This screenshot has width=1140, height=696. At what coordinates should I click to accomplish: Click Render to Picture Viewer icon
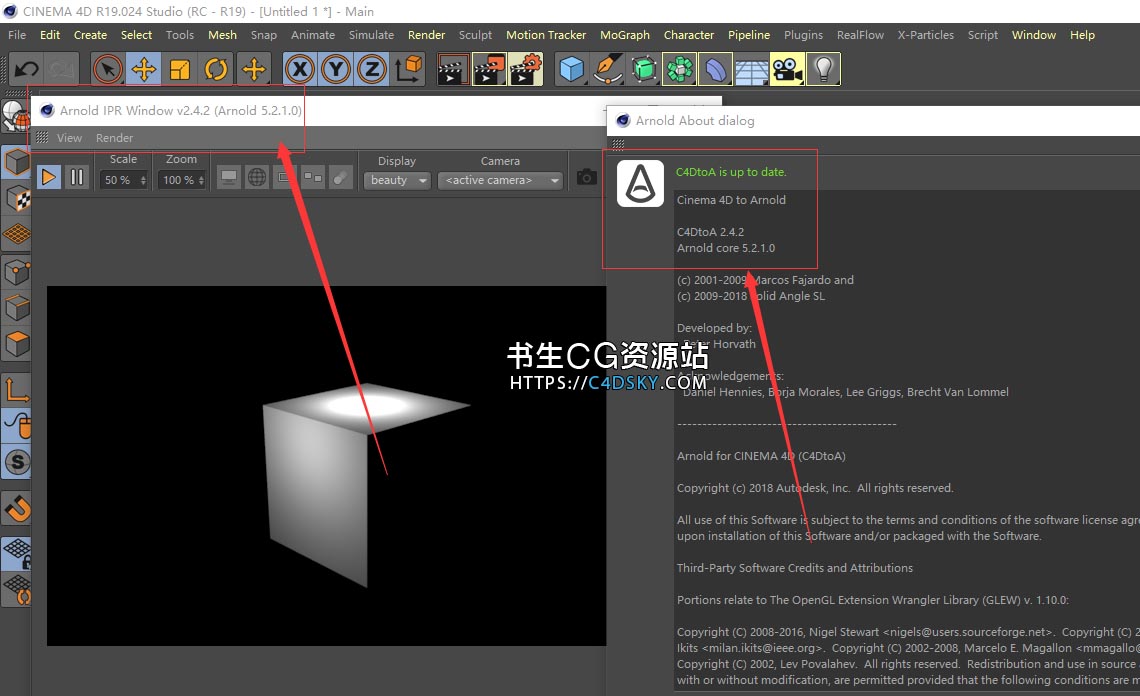pos(489,70)
